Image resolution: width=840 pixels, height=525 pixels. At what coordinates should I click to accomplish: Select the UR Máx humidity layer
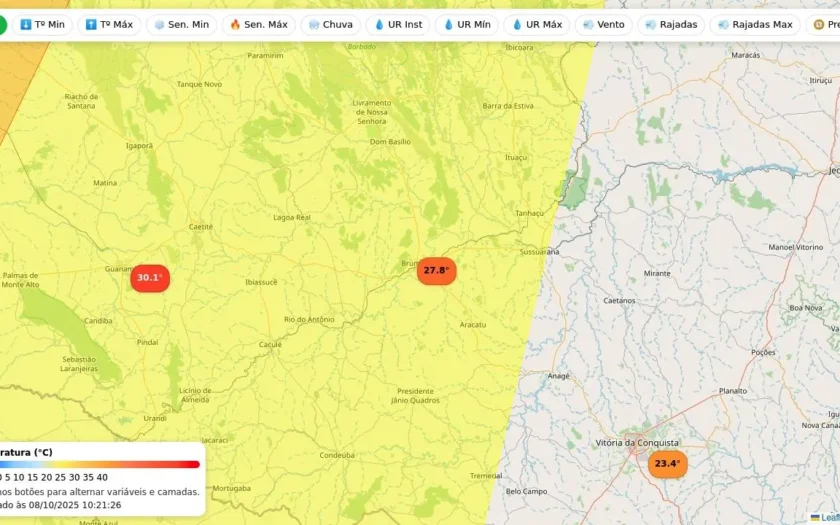(536, 25)
